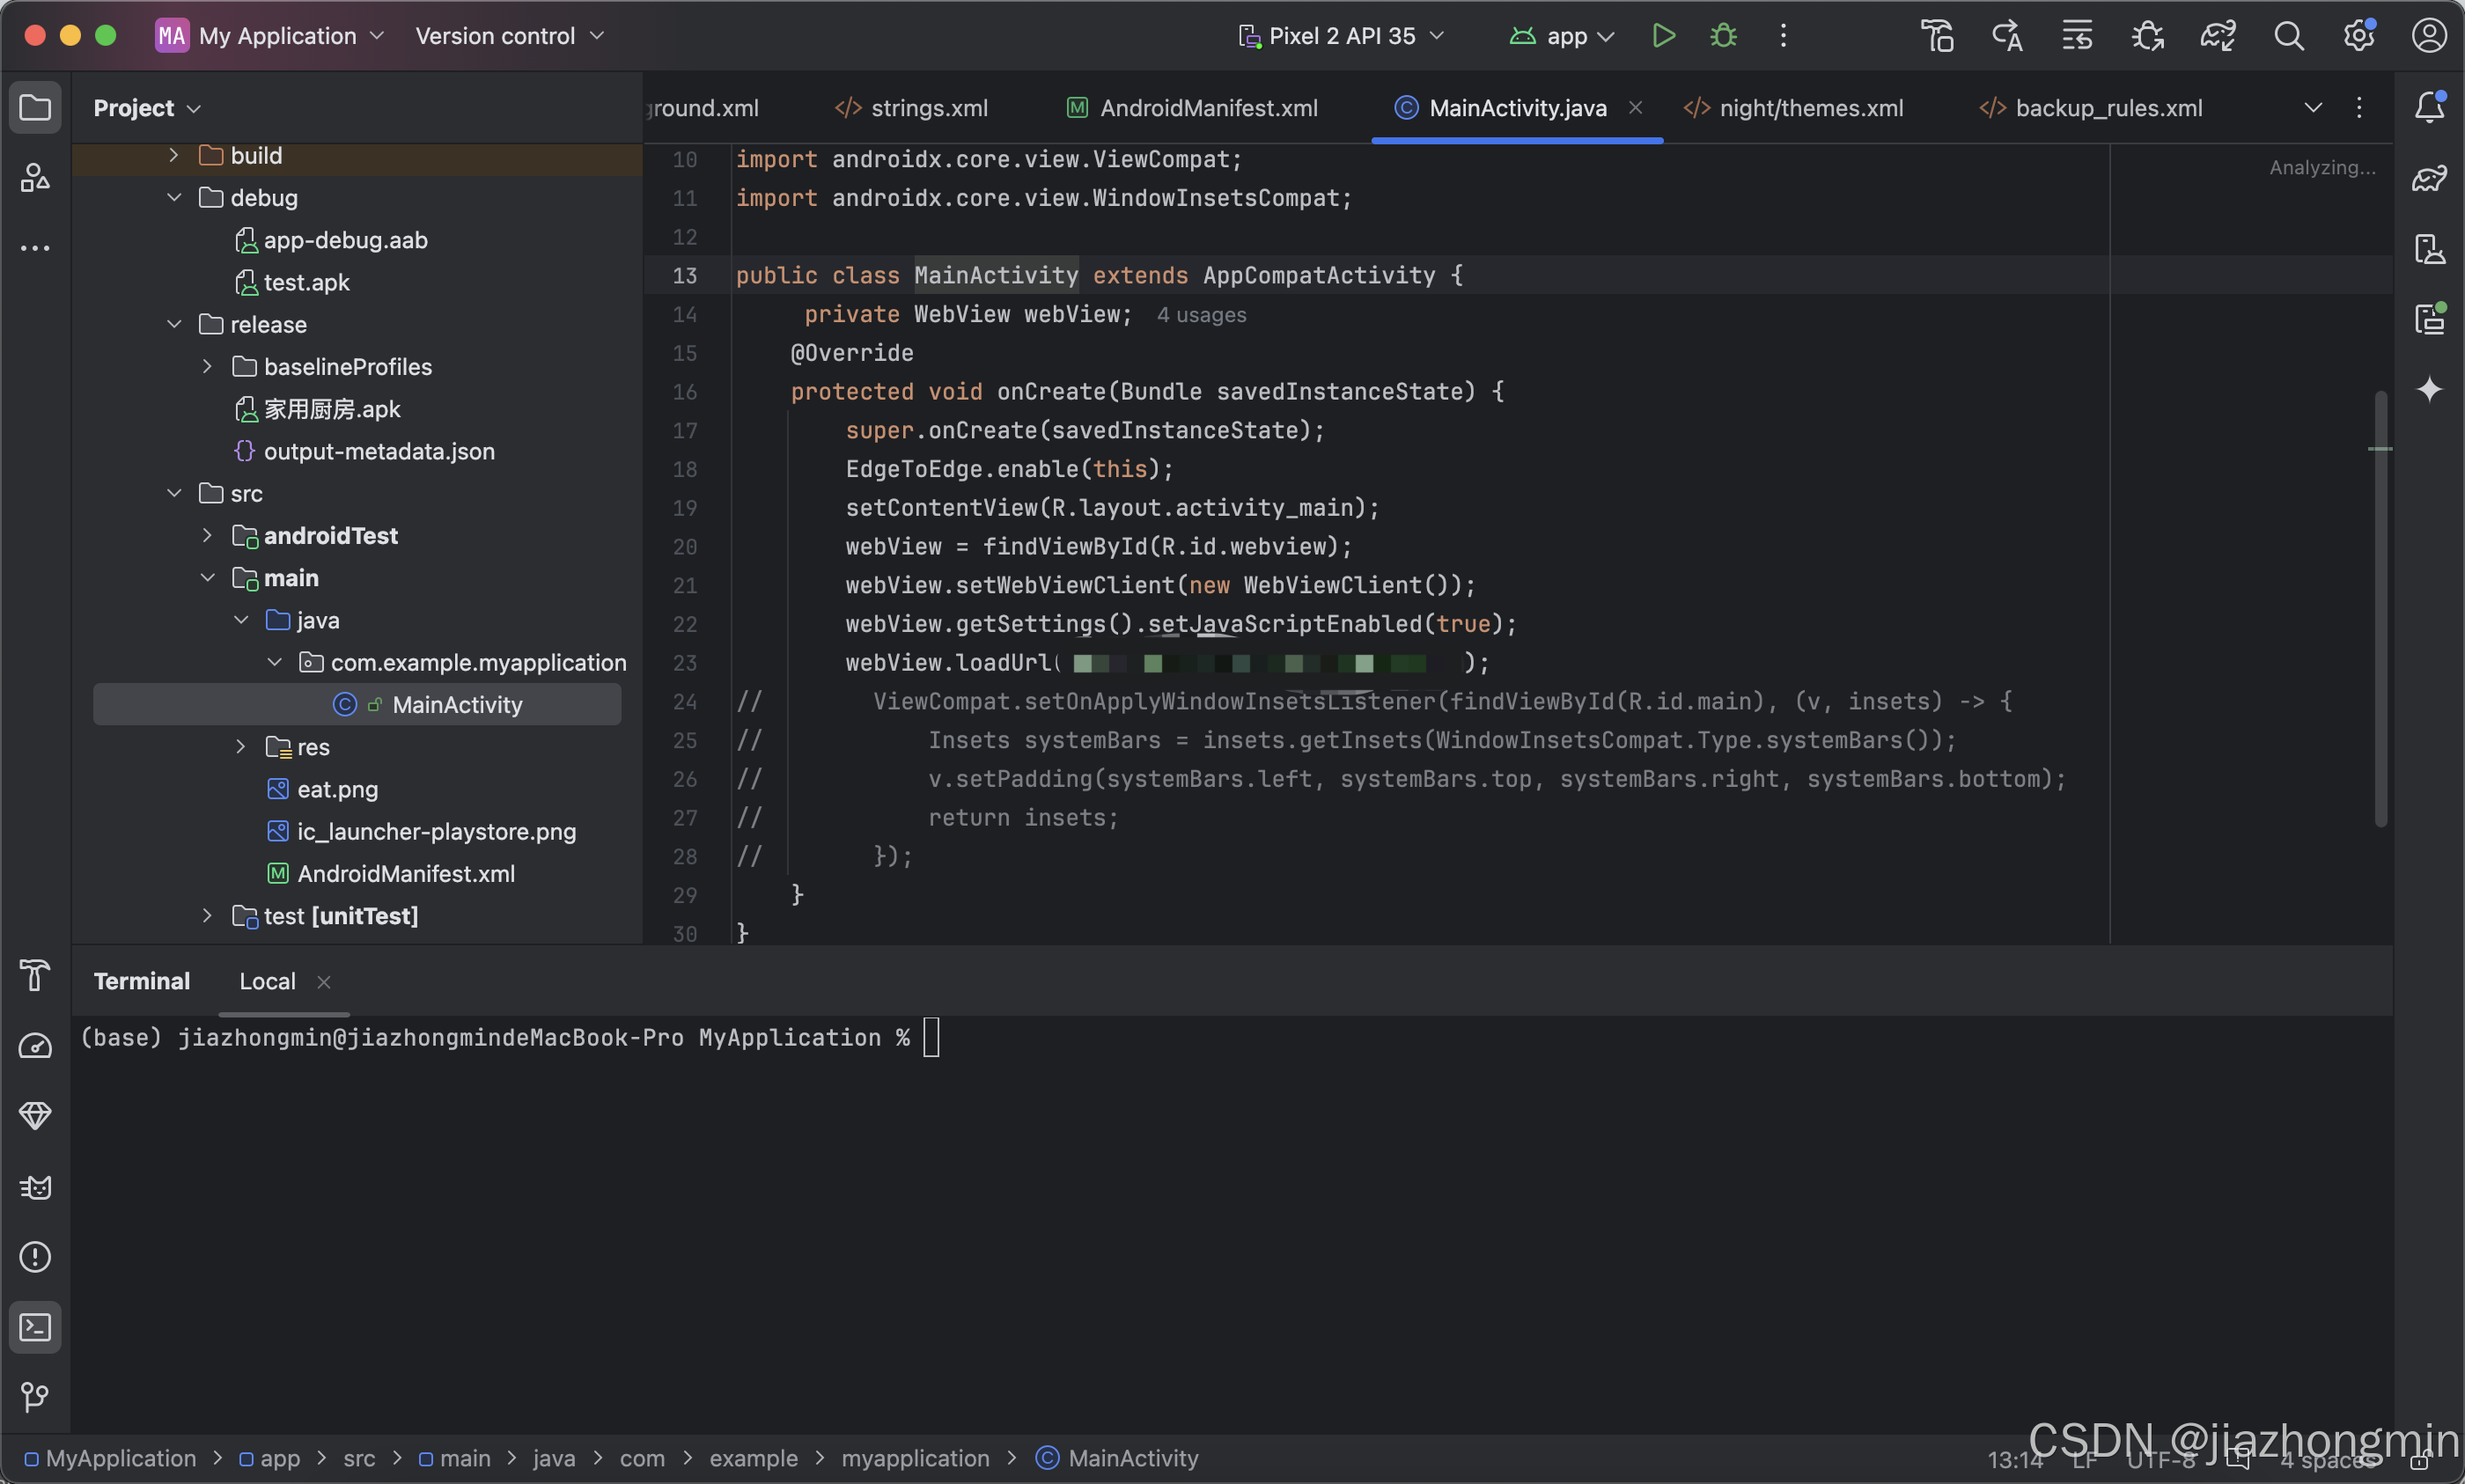This screenshot has height=1484, width=2465.
Task: Open Pixel 2 API 35 device dropdown
Action: pyautogui.click(x=1342, y=36)
